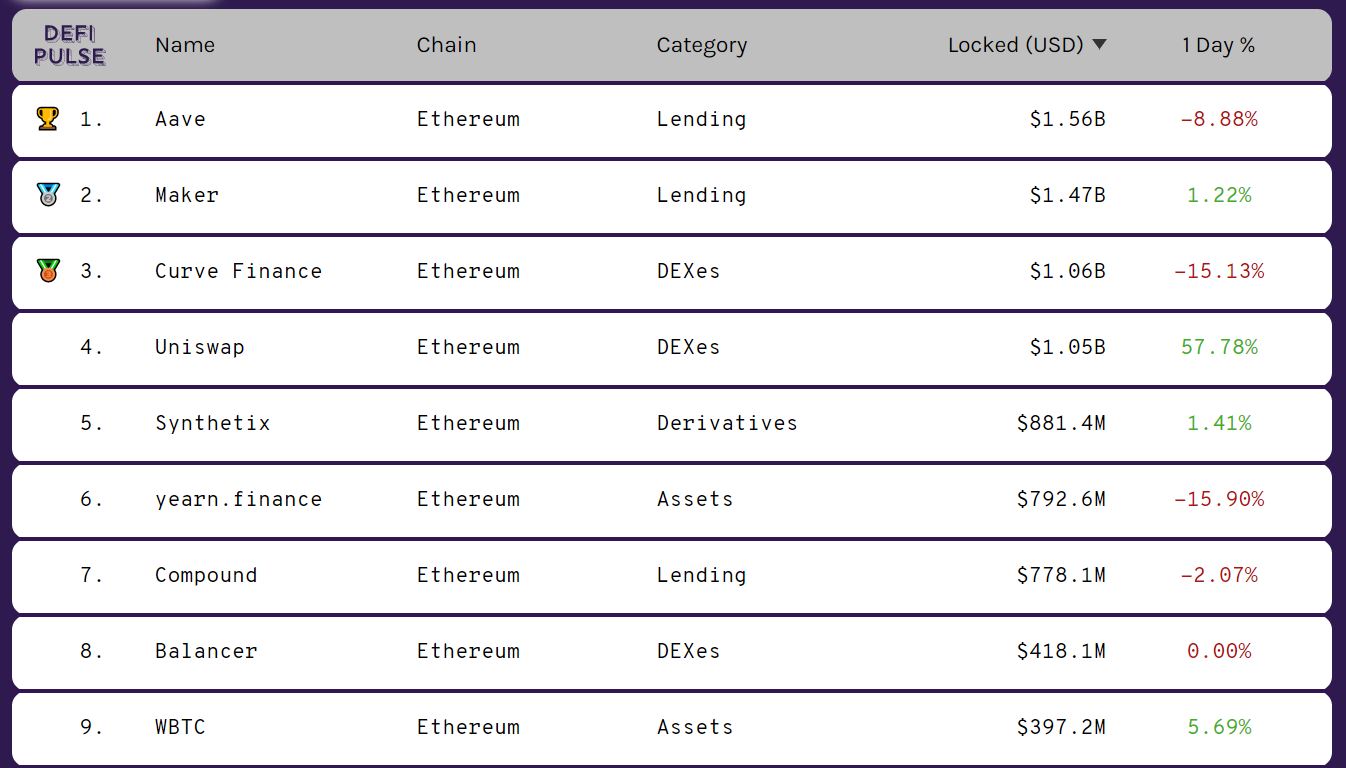1346x768 pixels.
Task: Open the Uniswap project link
Action: tap(199, 347)
